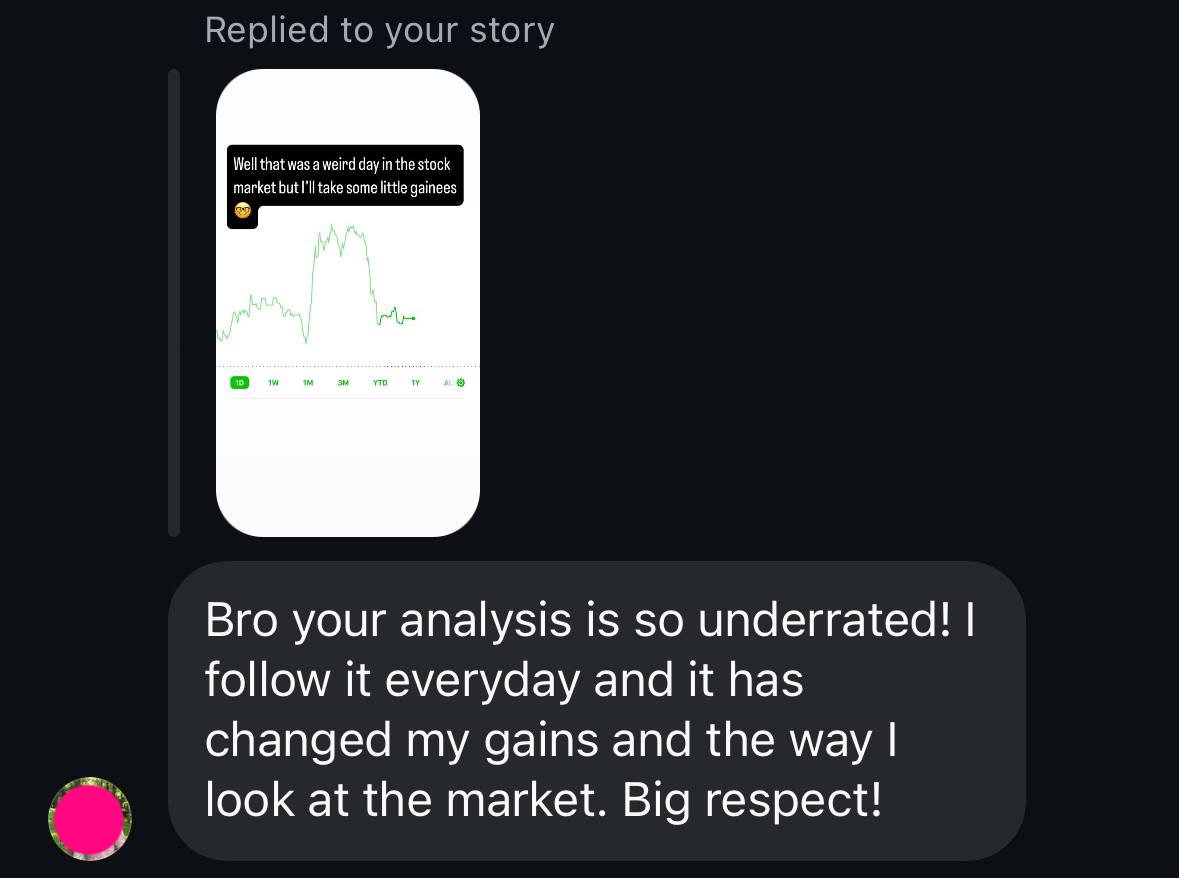Select the 3M time range
This screenshot has height=878, width=1179.
point(343,382)
